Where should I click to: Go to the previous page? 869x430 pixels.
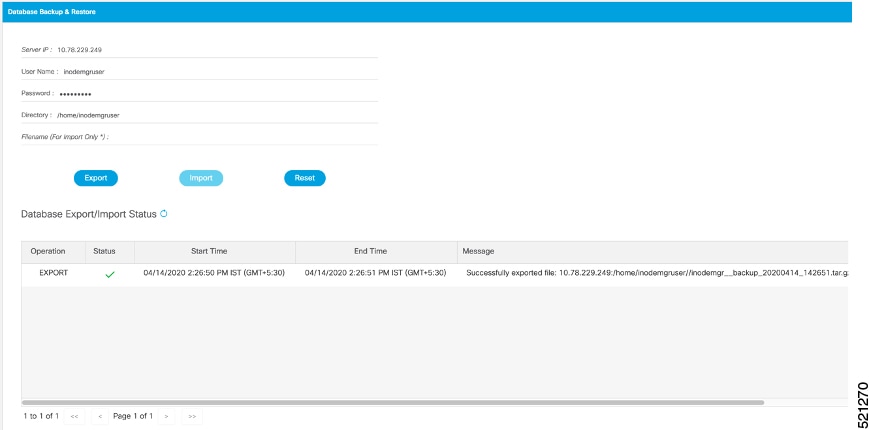100,416
